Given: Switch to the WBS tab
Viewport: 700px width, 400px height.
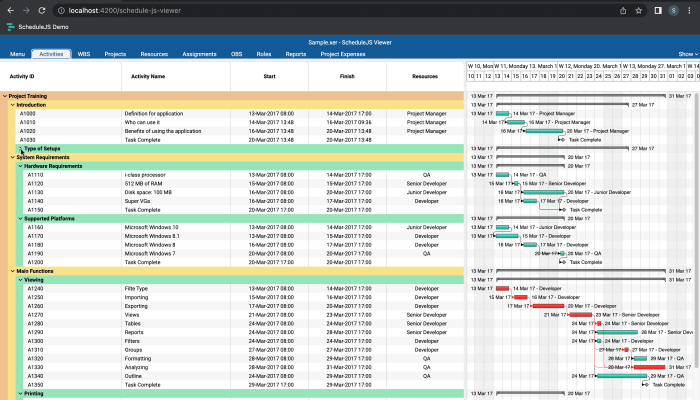Looking at the screenshot, I should [x=84, y=54].
